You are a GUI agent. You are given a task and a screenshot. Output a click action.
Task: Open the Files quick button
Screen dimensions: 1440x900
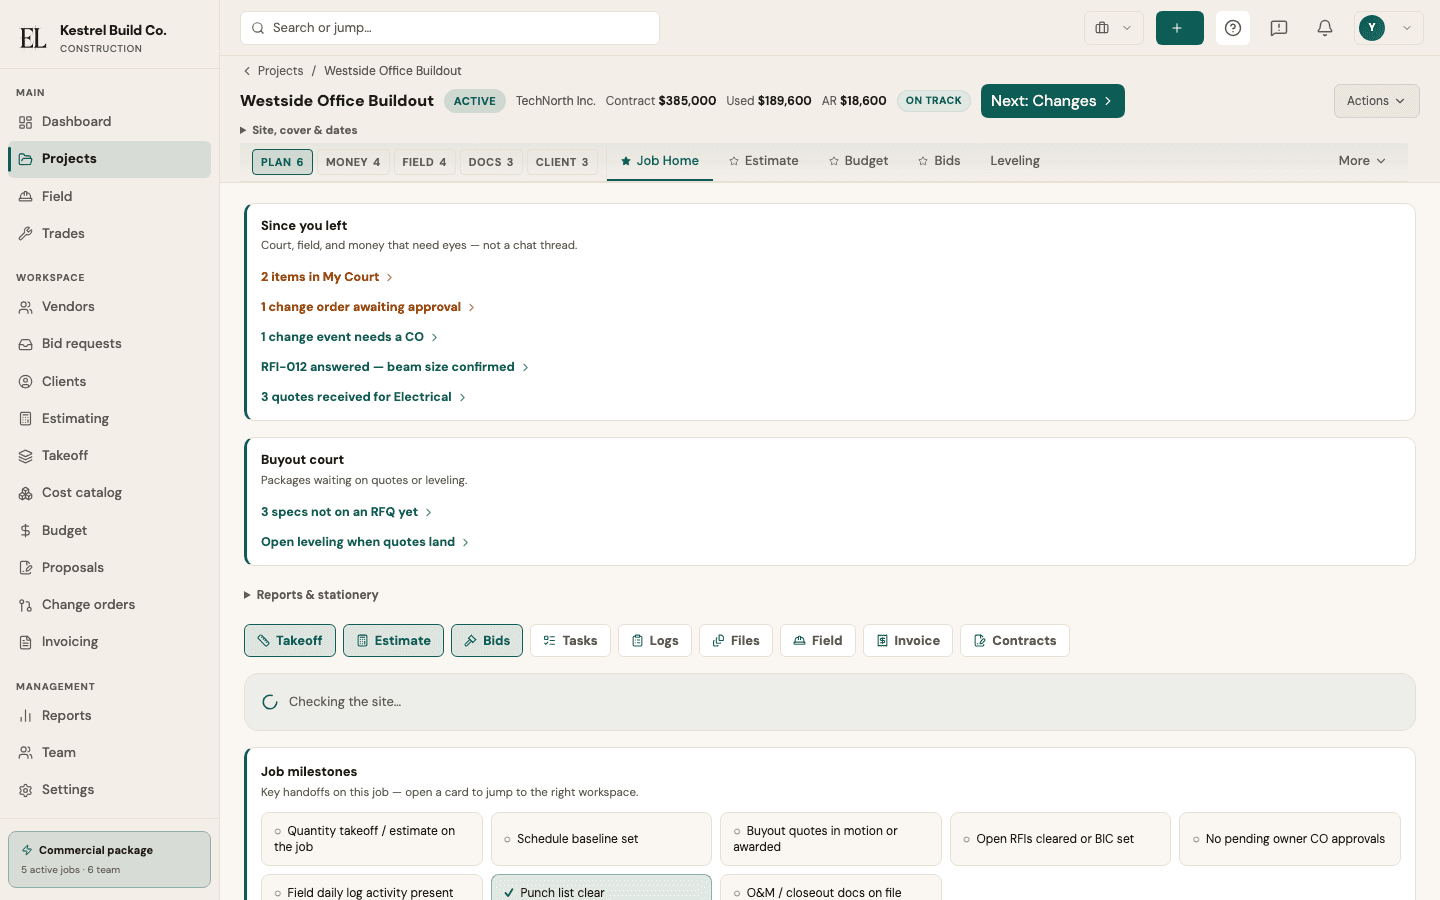(736, 641)
